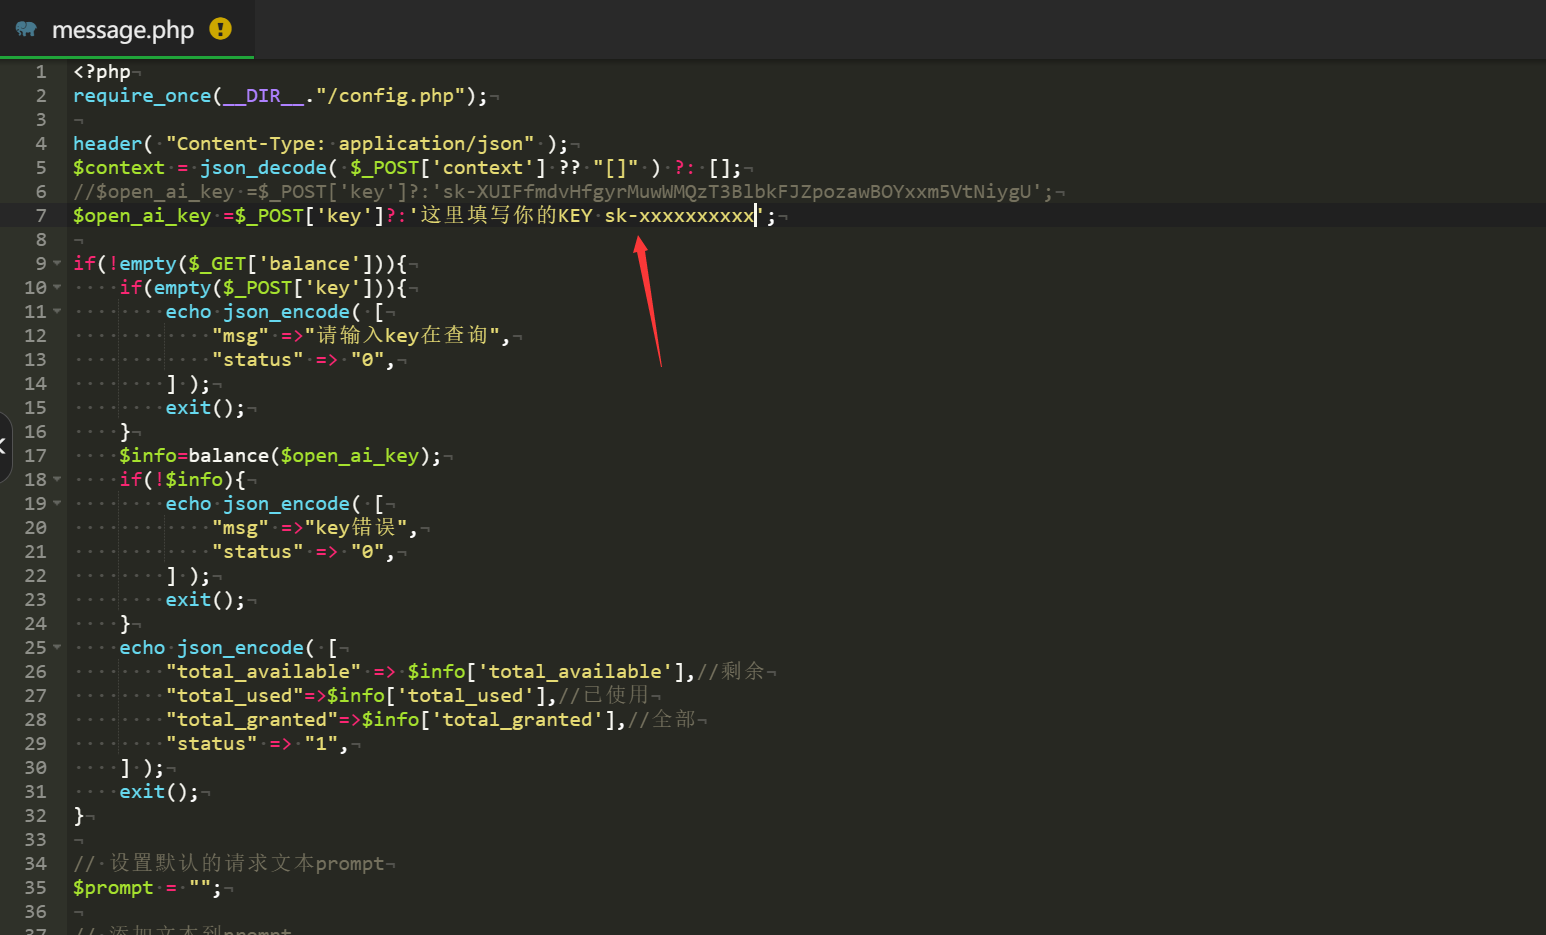
Task: Click the header function on line 4
Action: [107, 143]
